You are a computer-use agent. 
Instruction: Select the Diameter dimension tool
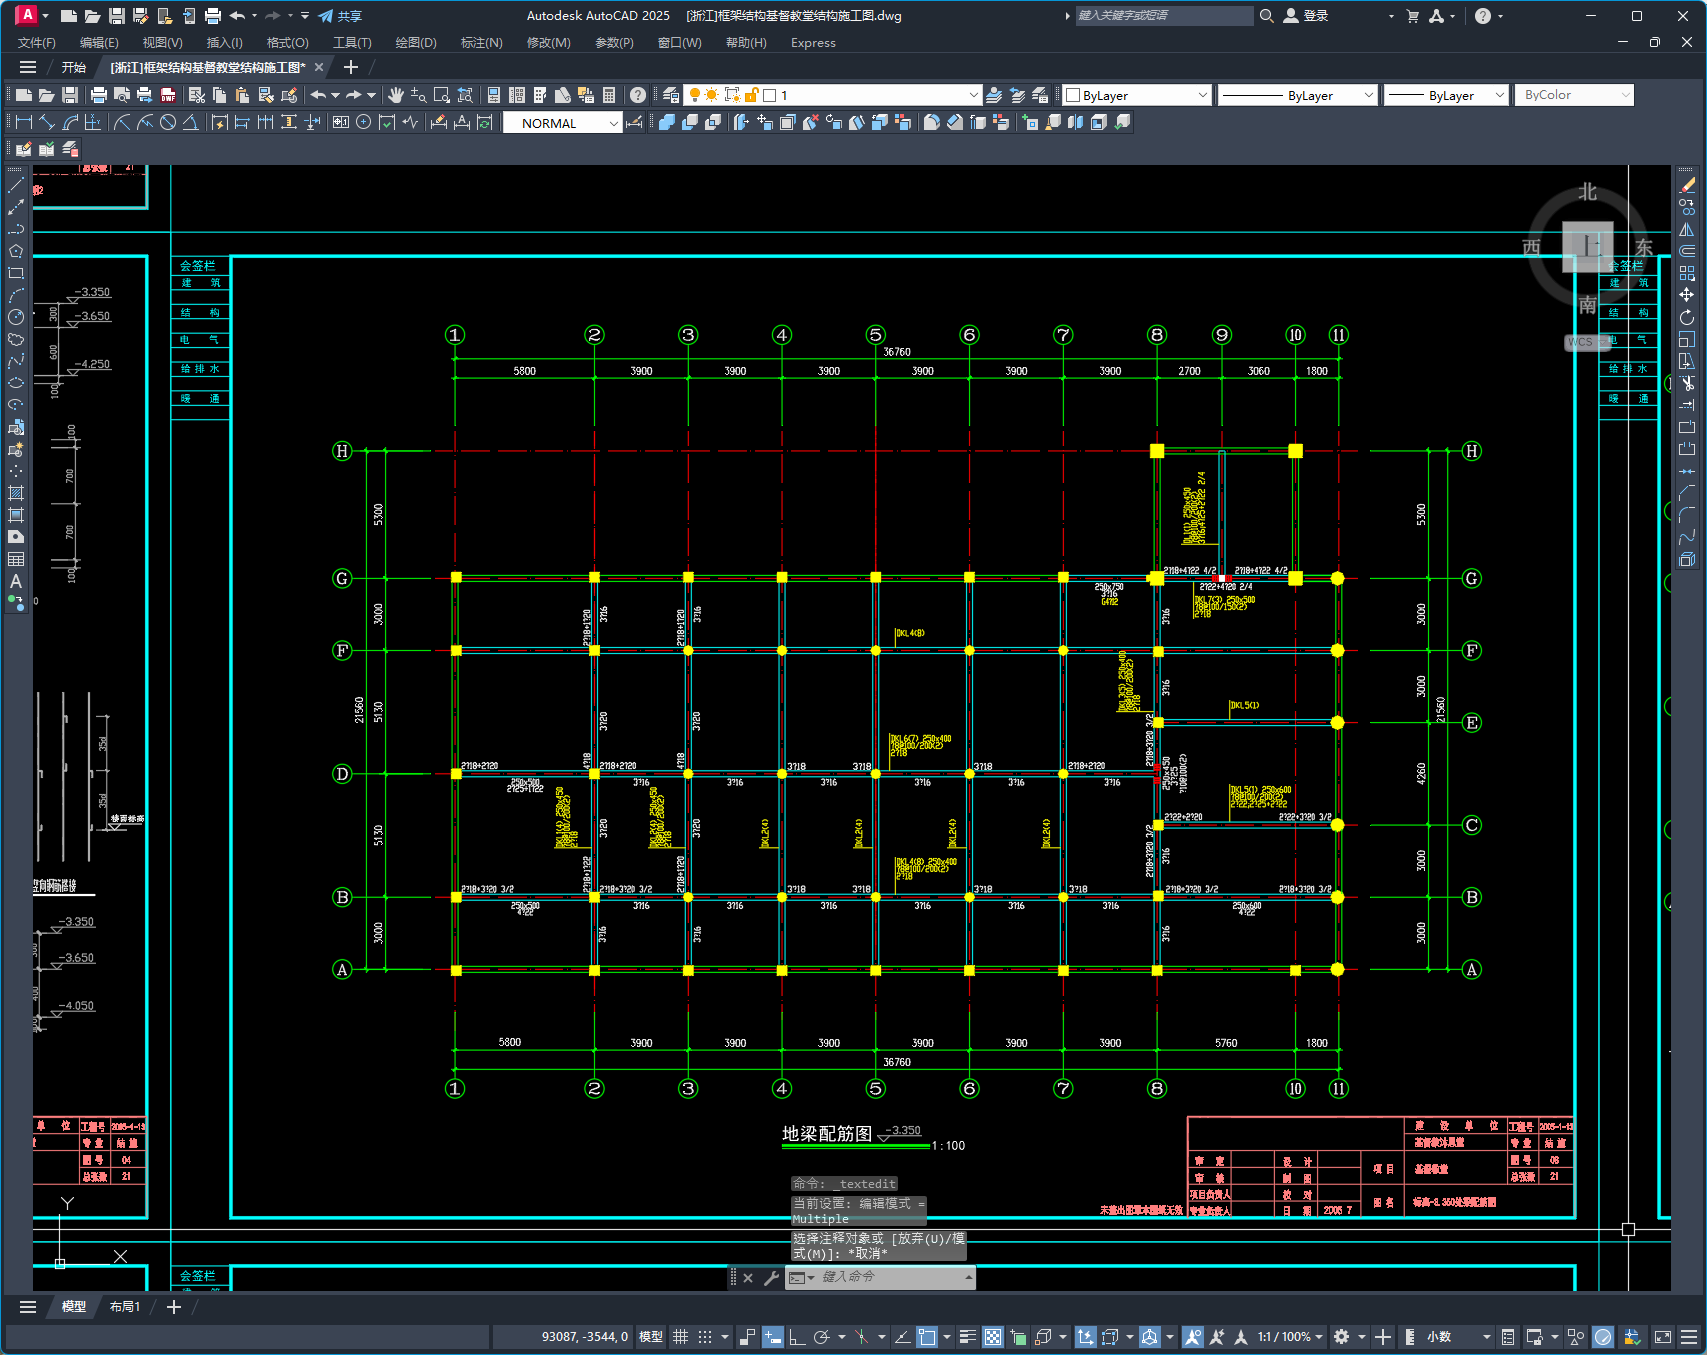pos(168,122)
